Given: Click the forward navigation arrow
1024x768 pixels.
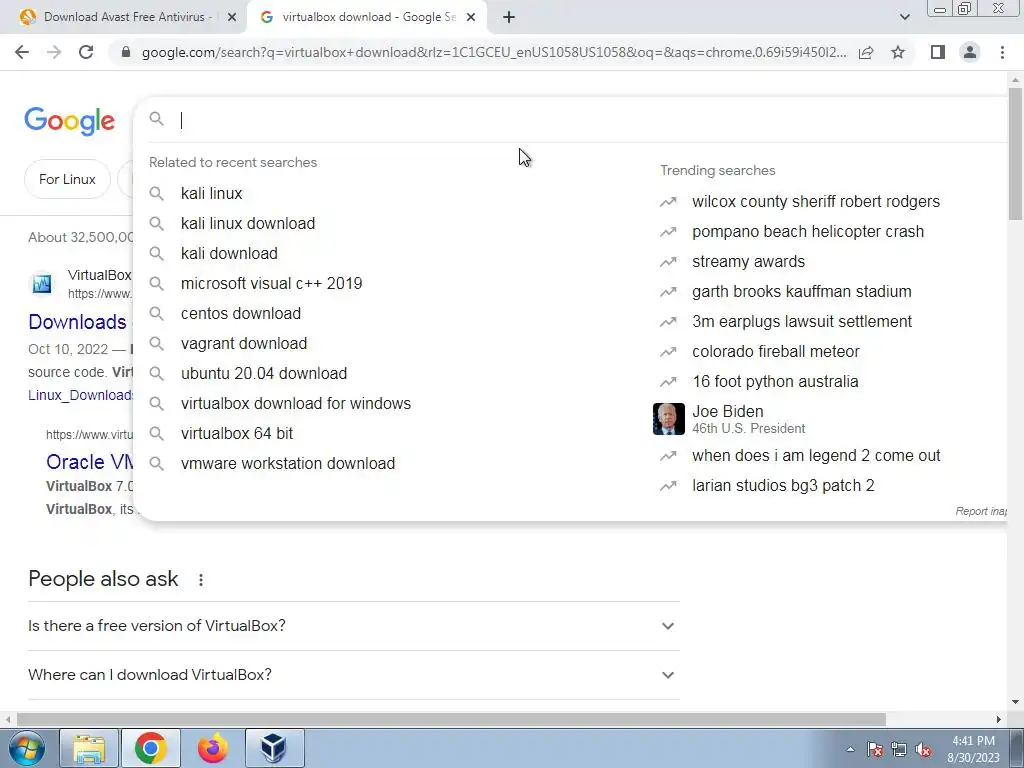Looking at the screenshot, I should click(54, 52).
